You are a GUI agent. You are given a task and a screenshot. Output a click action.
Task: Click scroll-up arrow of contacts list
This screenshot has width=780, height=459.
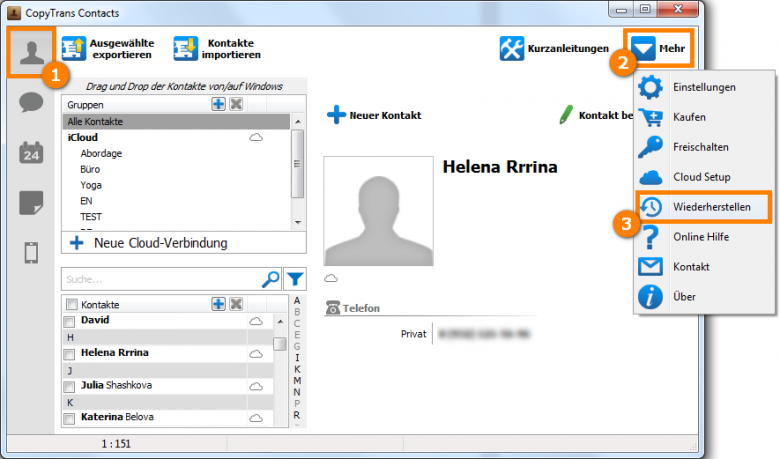280,322
